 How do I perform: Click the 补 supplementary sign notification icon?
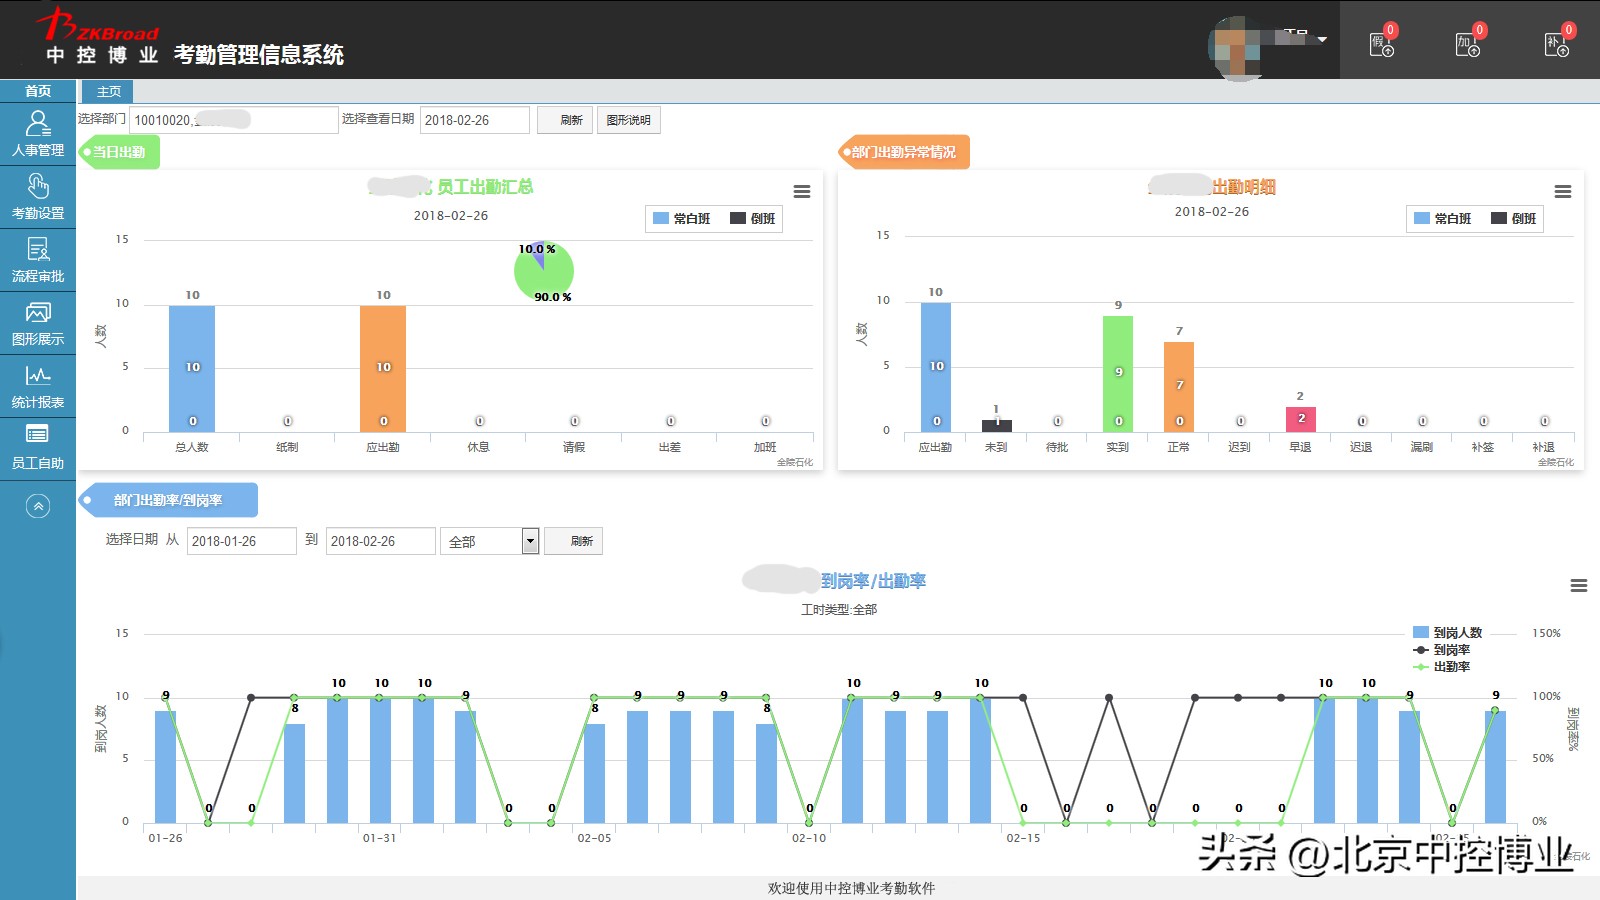[1557, 43]
